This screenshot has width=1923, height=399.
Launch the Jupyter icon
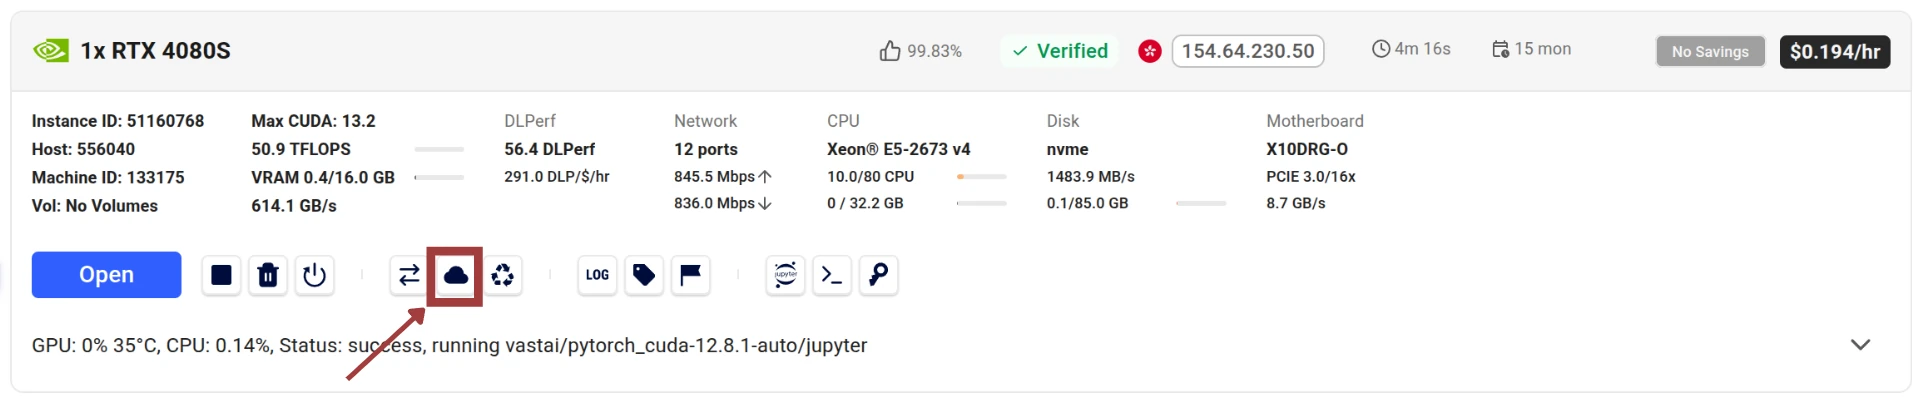[786, 275]
